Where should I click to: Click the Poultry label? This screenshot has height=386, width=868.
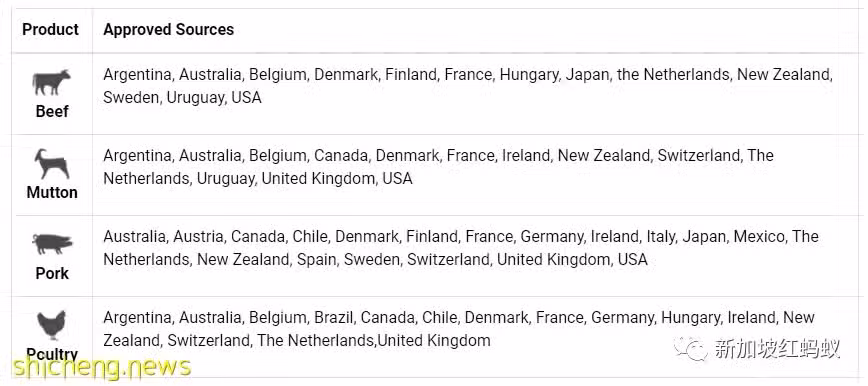click(x=52, y=354)
